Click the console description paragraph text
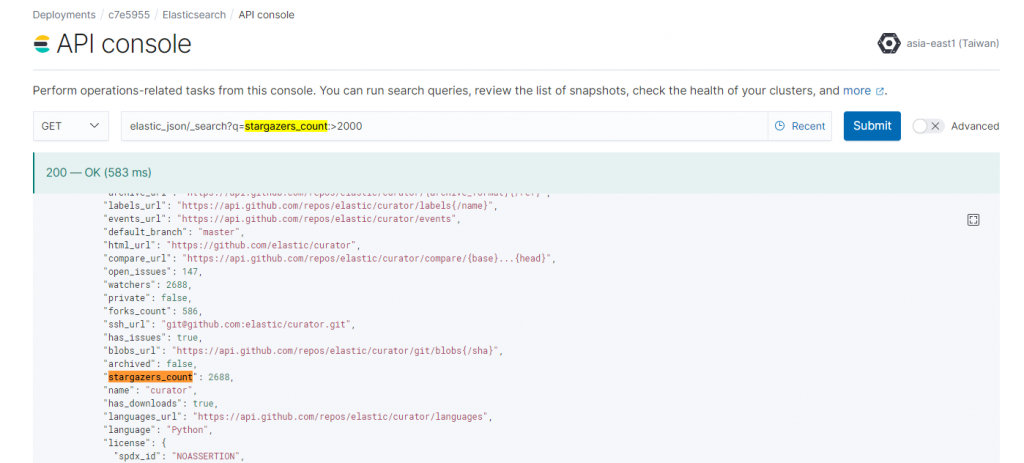This screenshot has width=1024, height=463. point(459,91)
